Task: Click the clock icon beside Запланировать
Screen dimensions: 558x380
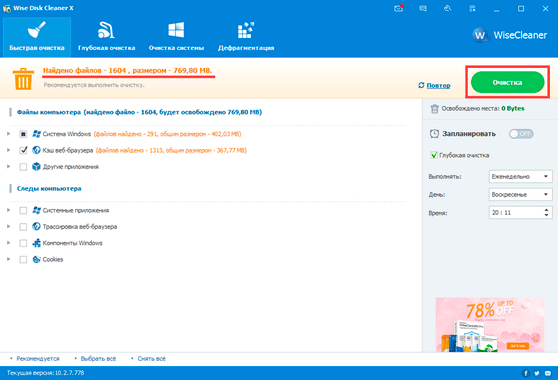Action: pos(434,134)
